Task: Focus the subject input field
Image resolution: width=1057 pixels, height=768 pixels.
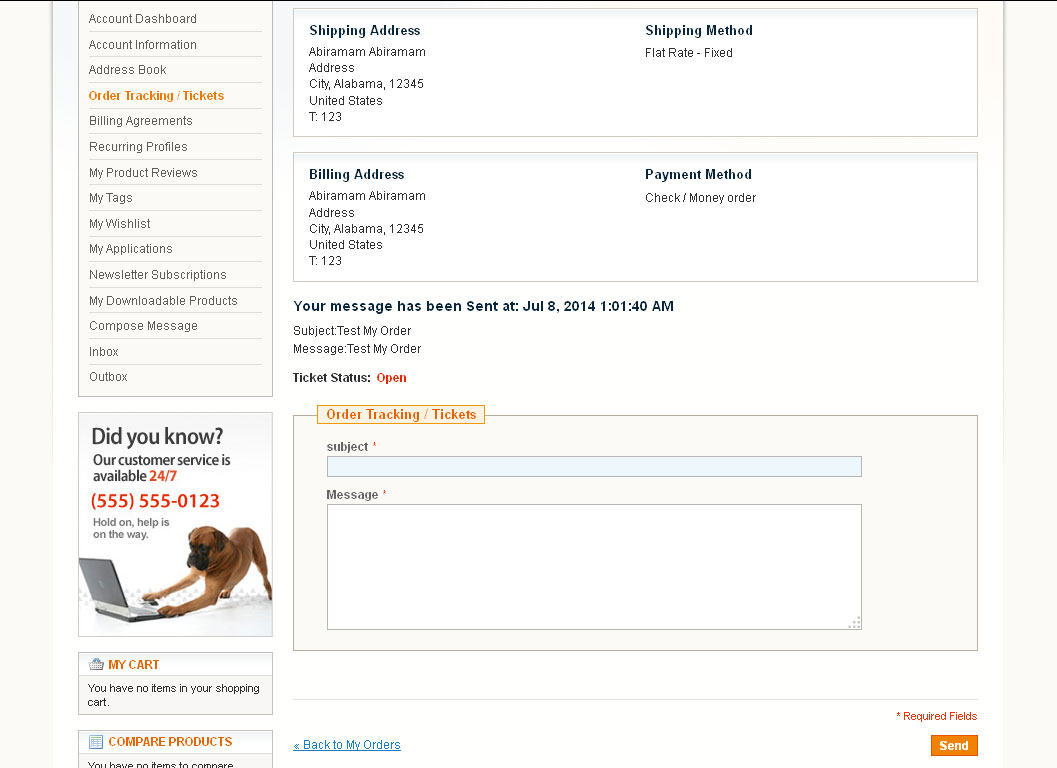Action: [x=594, y=467]
